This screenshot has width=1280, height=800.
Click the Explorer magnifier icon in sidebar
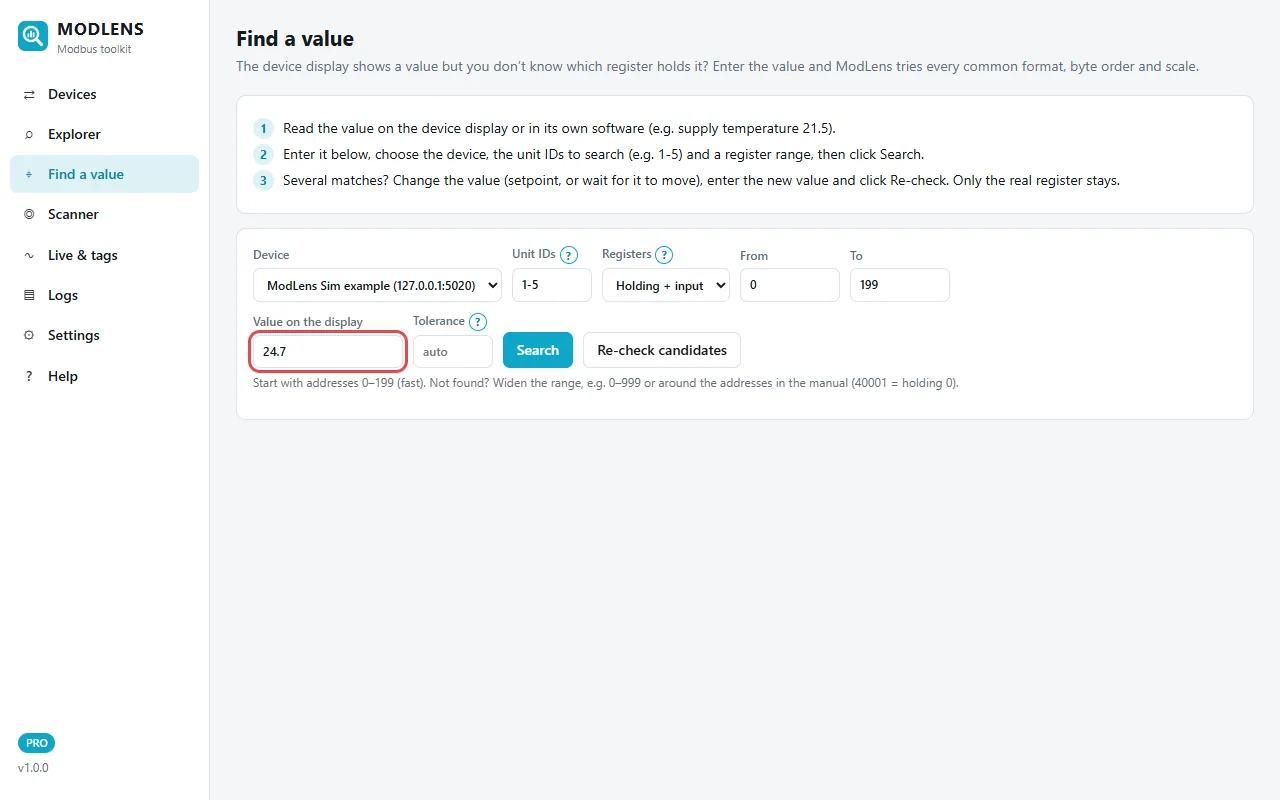click(x=29, y=134)
